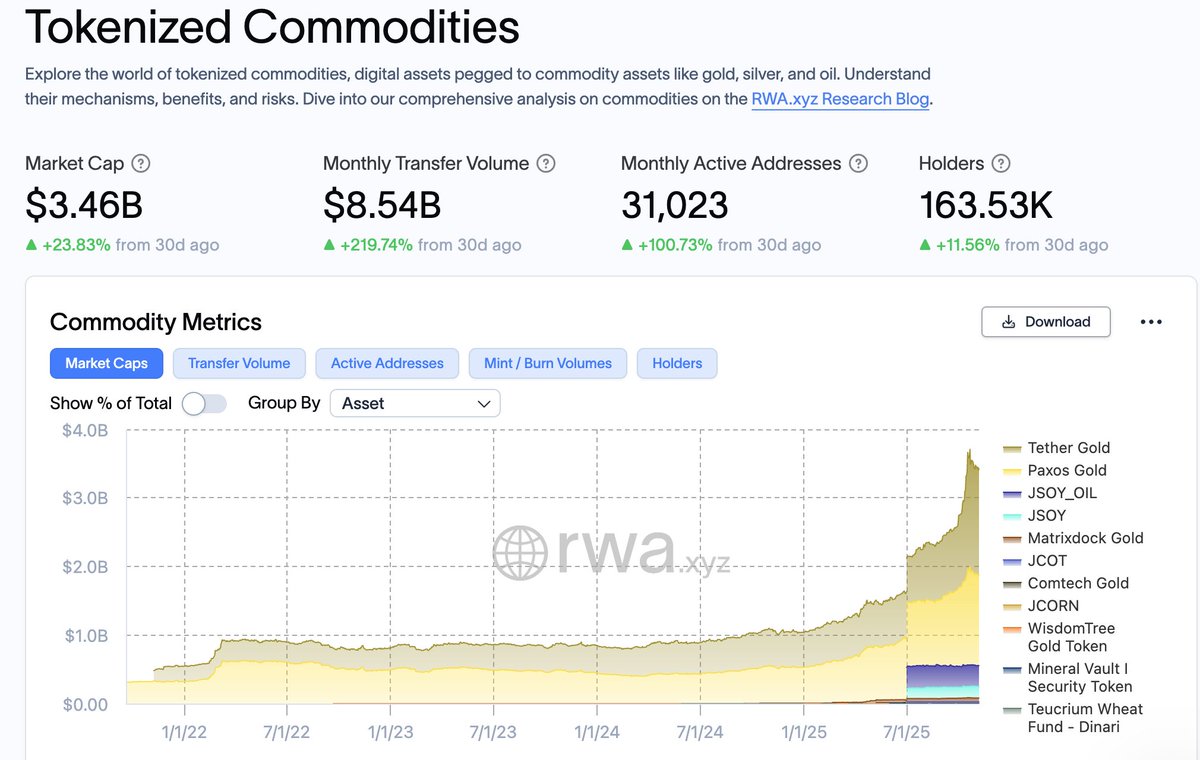Click the Comtech Gold legend label
1200x760 pixels.
point(1078,583)
